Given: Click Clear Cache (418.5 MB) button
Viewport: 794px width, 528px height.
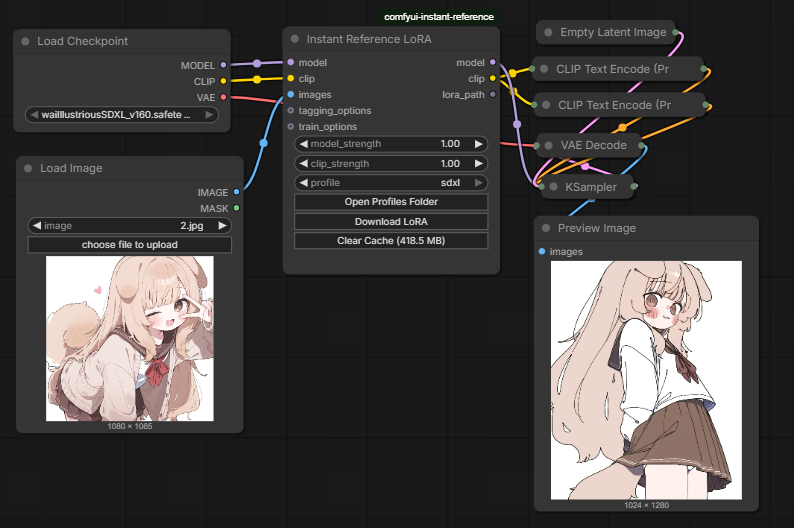Looking at the screenshot, I should (391, 241).
